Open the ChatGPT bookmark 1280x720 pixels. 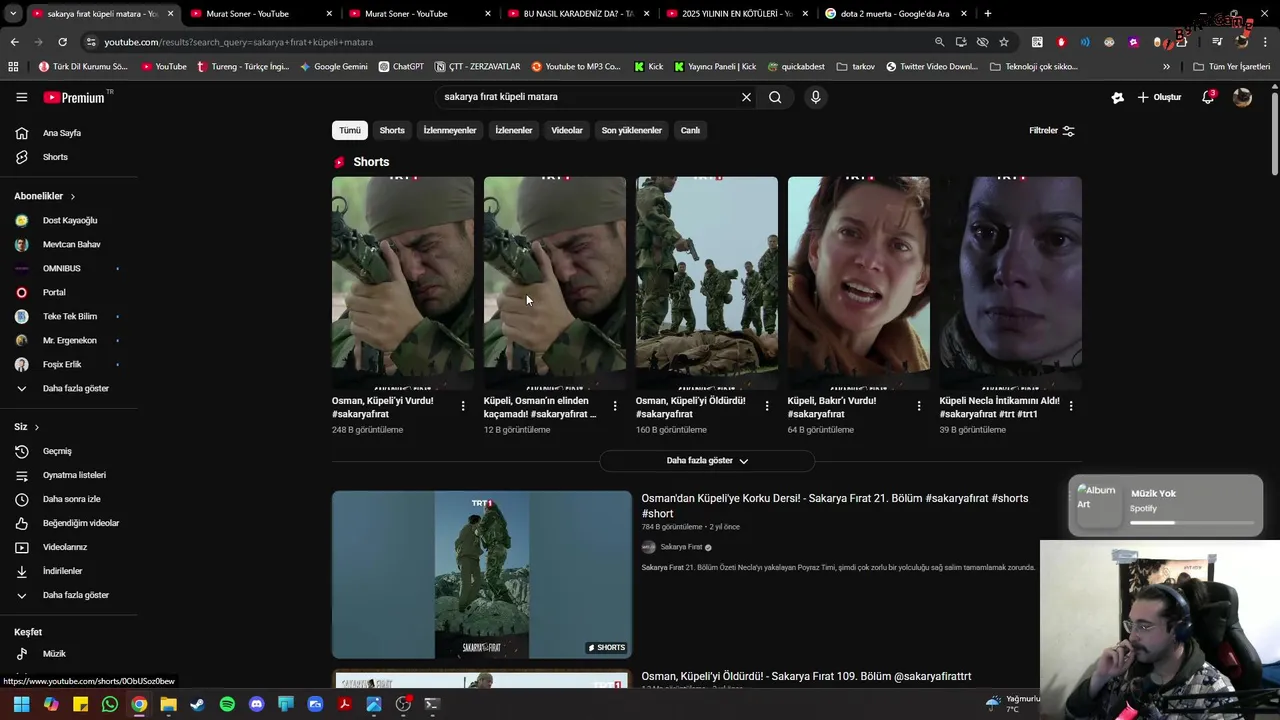point(401,67)
